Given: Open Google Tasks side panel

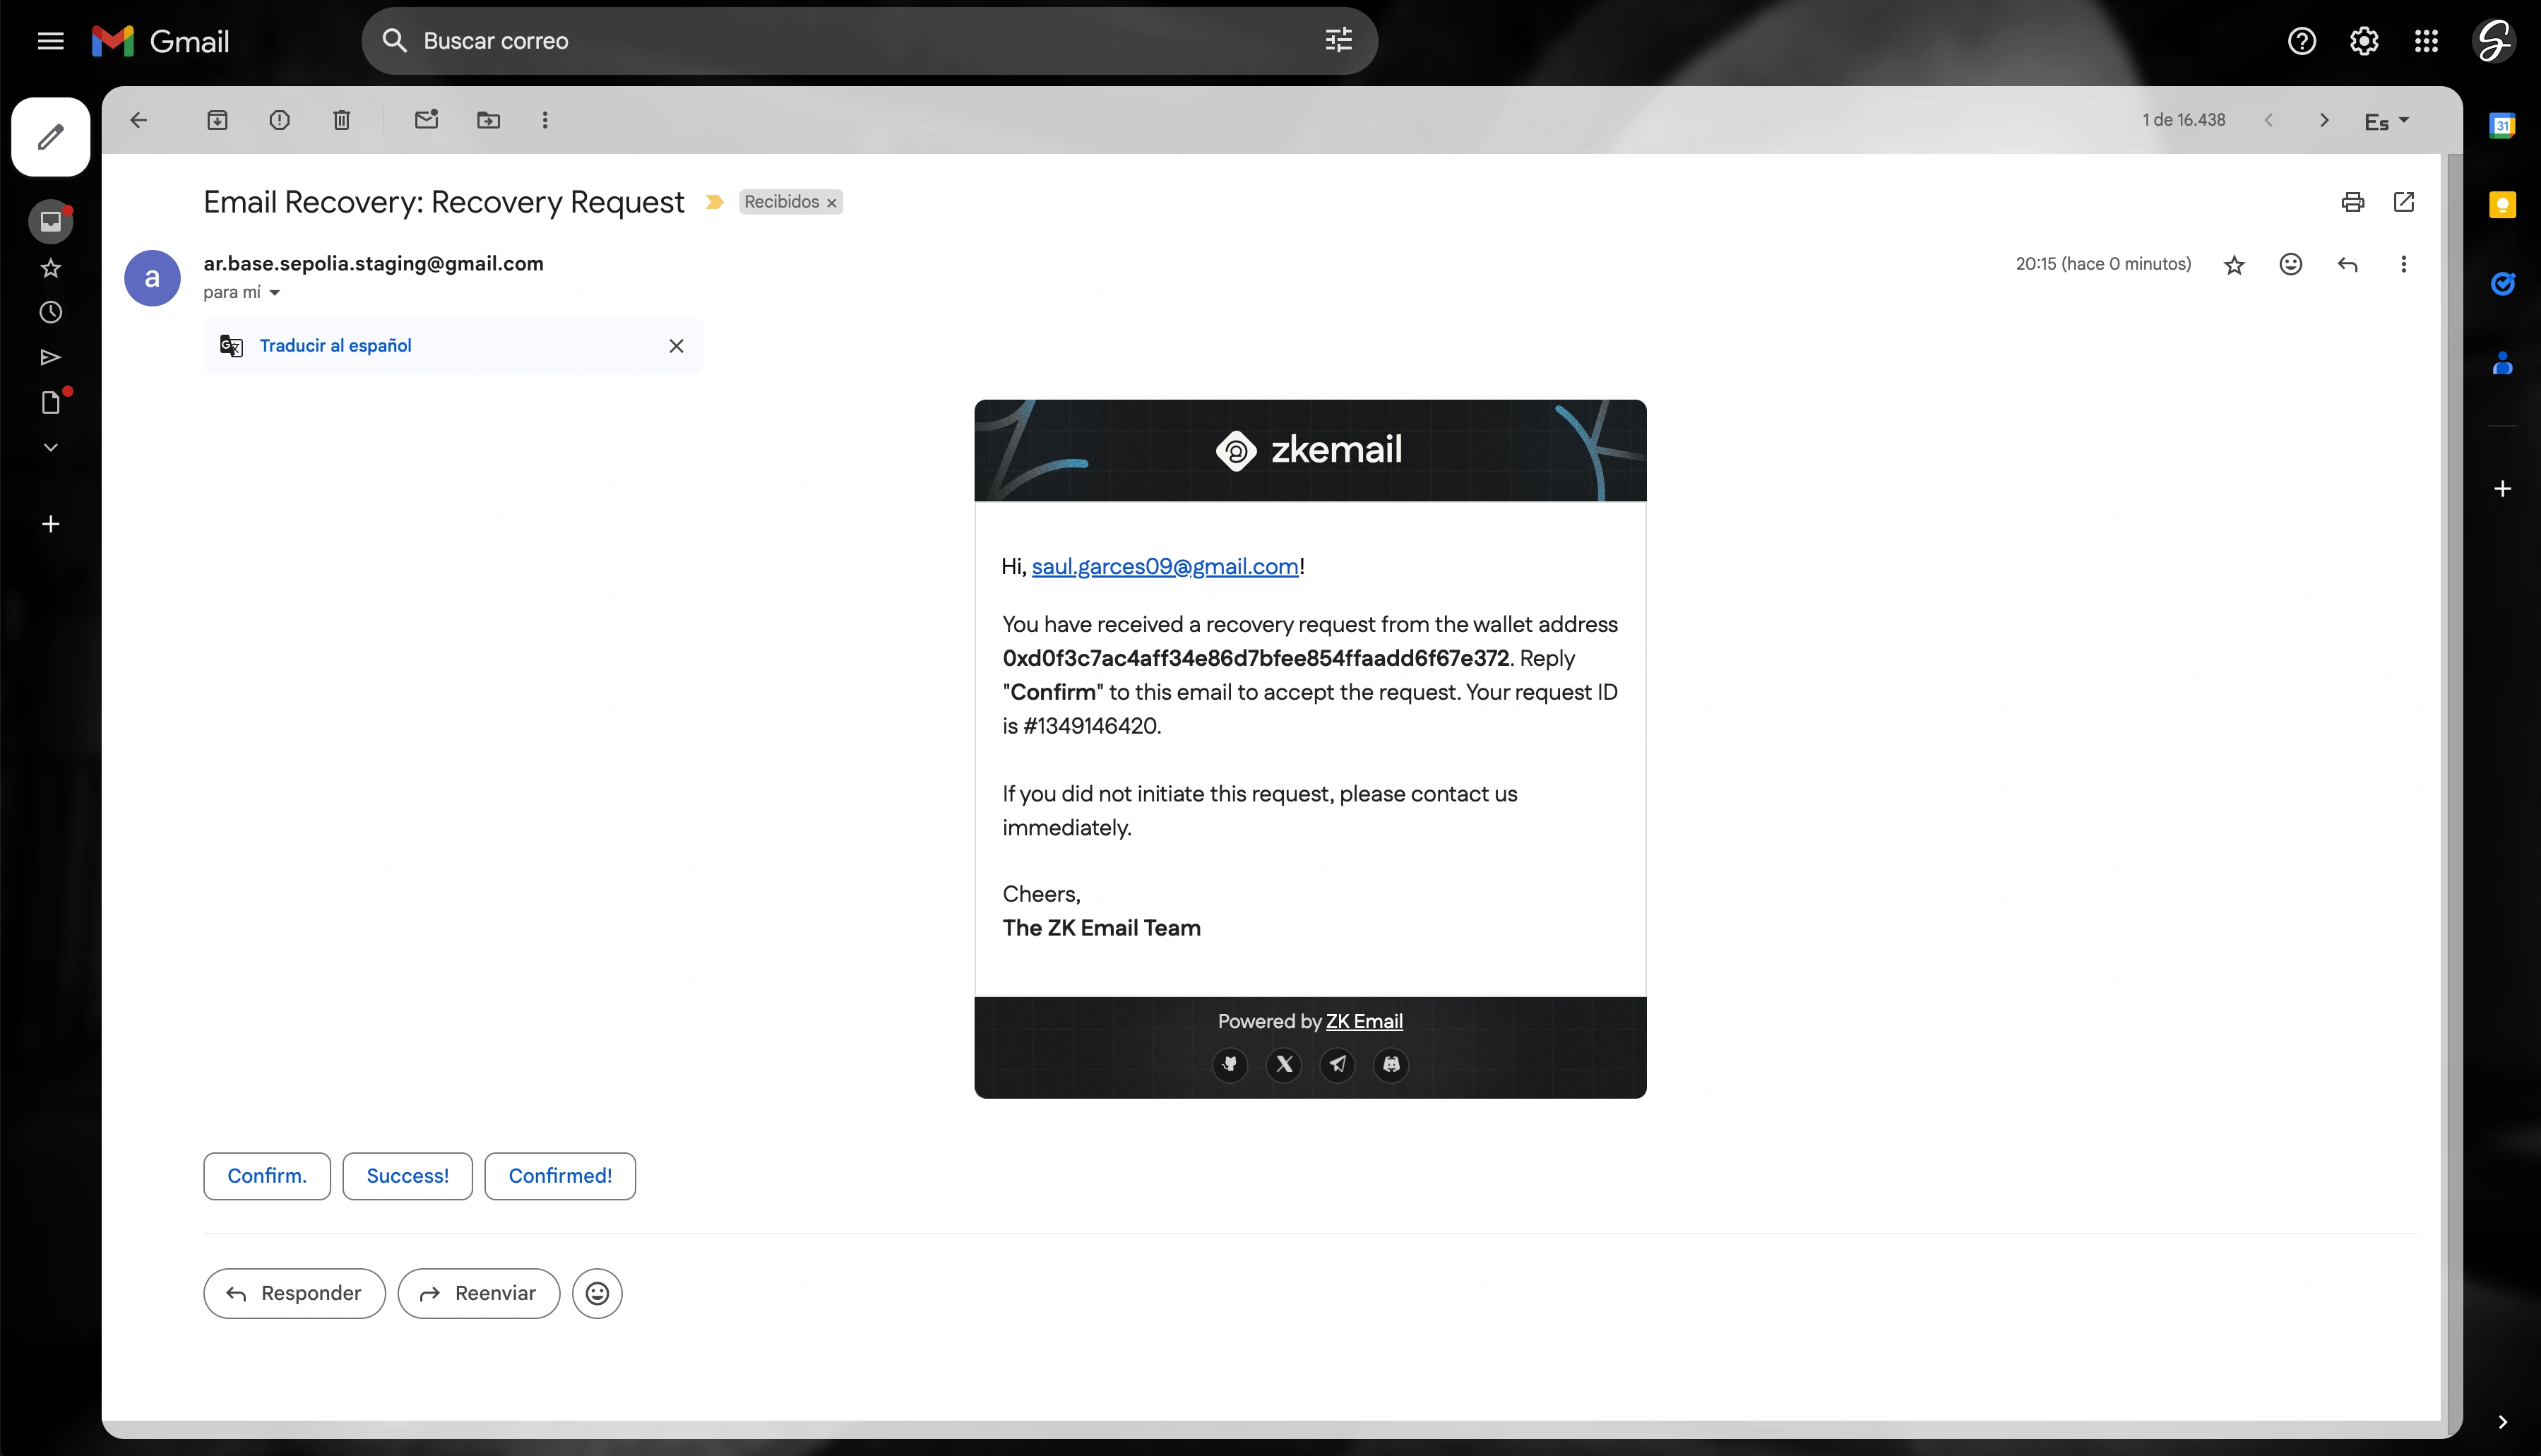Looking at the screenshot, I should point(2502,284).
